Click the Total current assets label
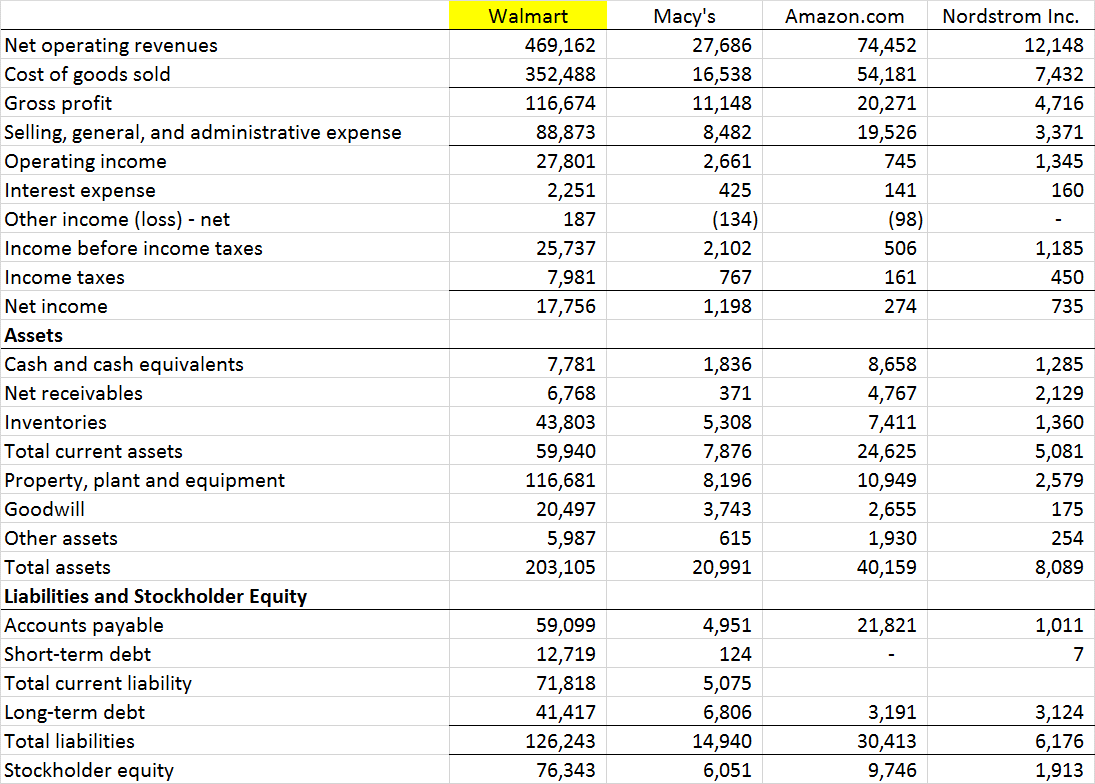The height and width of the screenshot is (784, 1095). [x=93, y=451]
